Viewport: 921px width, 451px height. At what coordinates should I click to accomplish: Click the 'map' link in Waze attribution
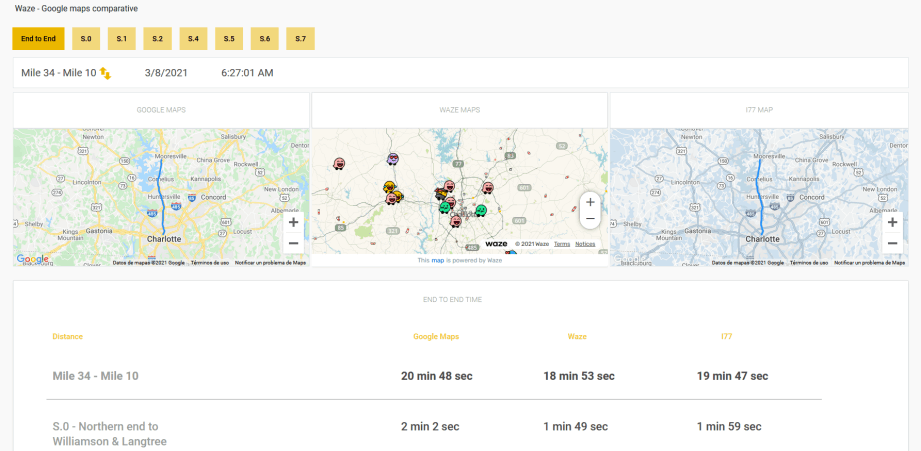(x=437, y=260)
